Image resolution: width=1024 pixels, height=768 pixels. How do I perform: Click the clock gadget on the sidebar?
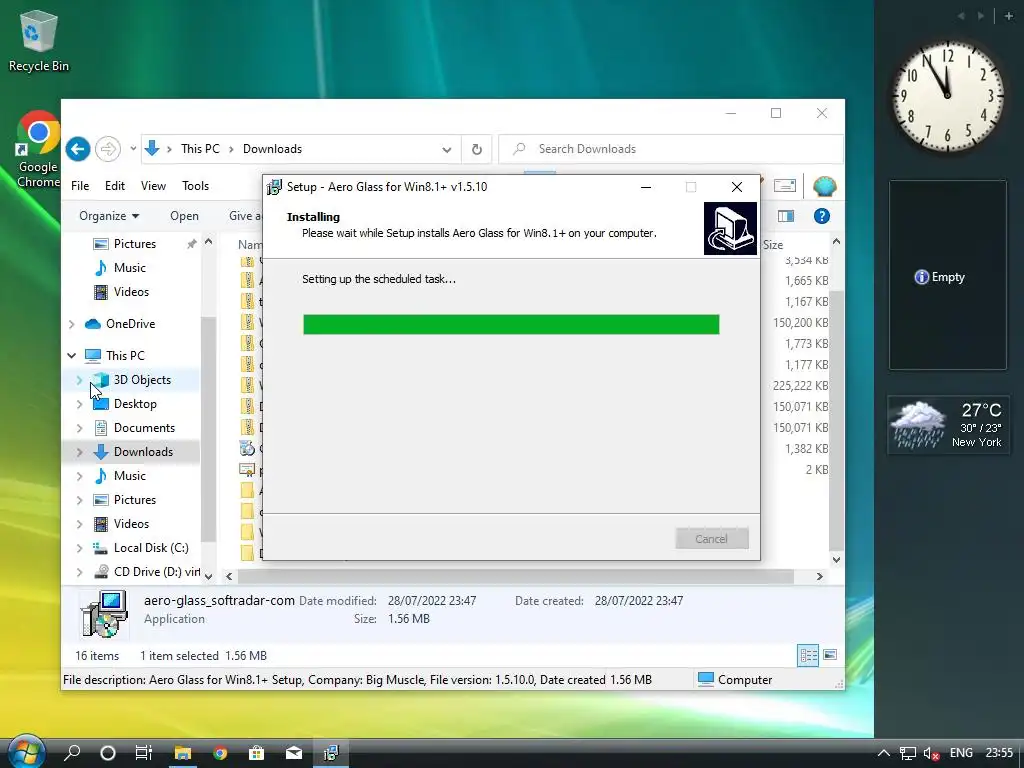947,96
